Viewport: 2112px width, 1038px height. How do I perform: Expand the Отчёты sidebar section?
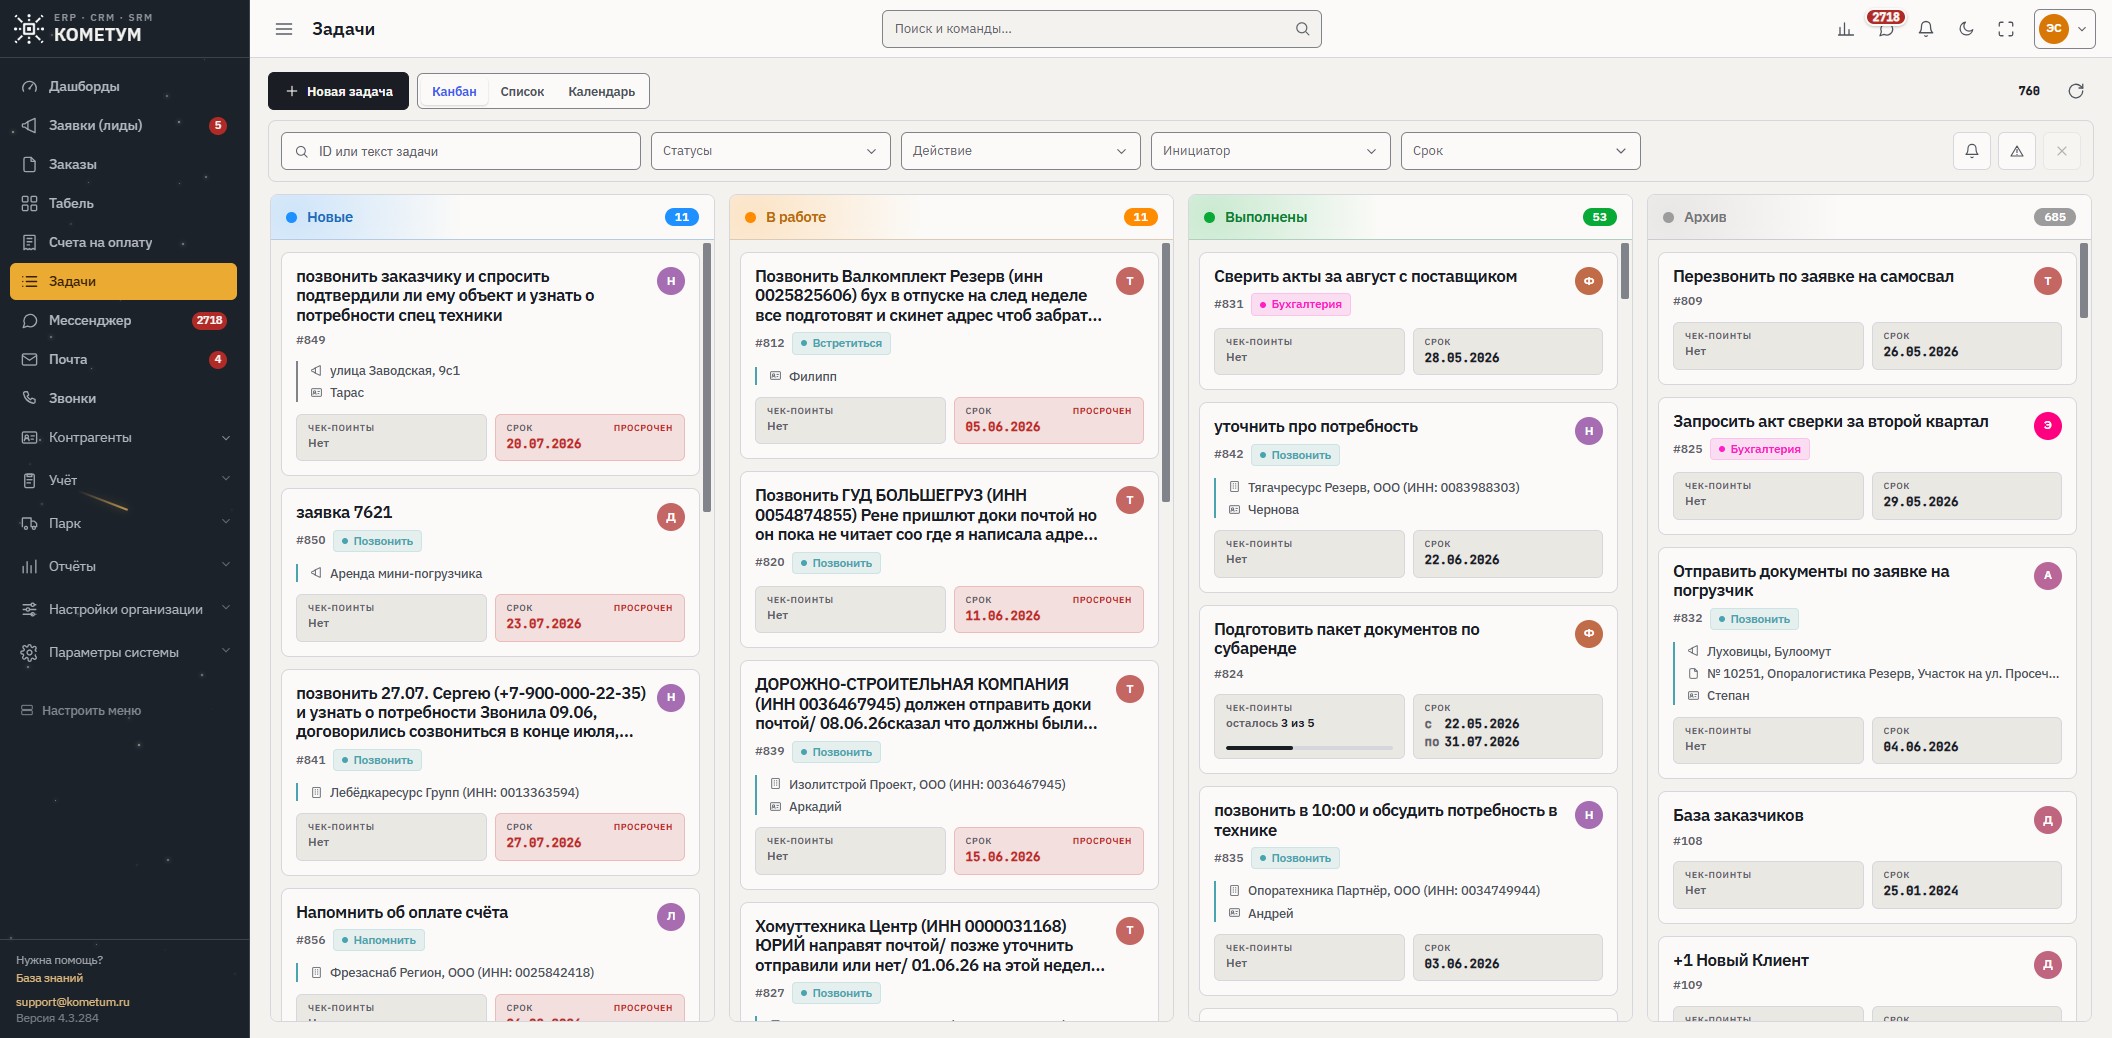pos(123,566)
